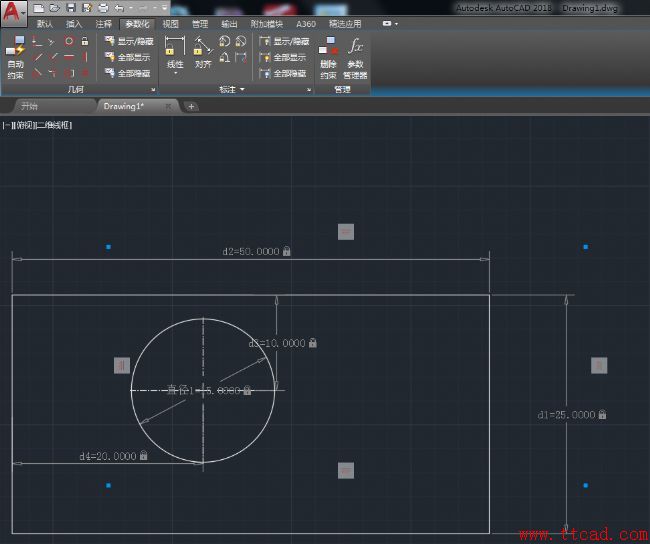Click the Save As quick access icon
The height and width of the screenshot is (544, 650).
click(87, 7)
